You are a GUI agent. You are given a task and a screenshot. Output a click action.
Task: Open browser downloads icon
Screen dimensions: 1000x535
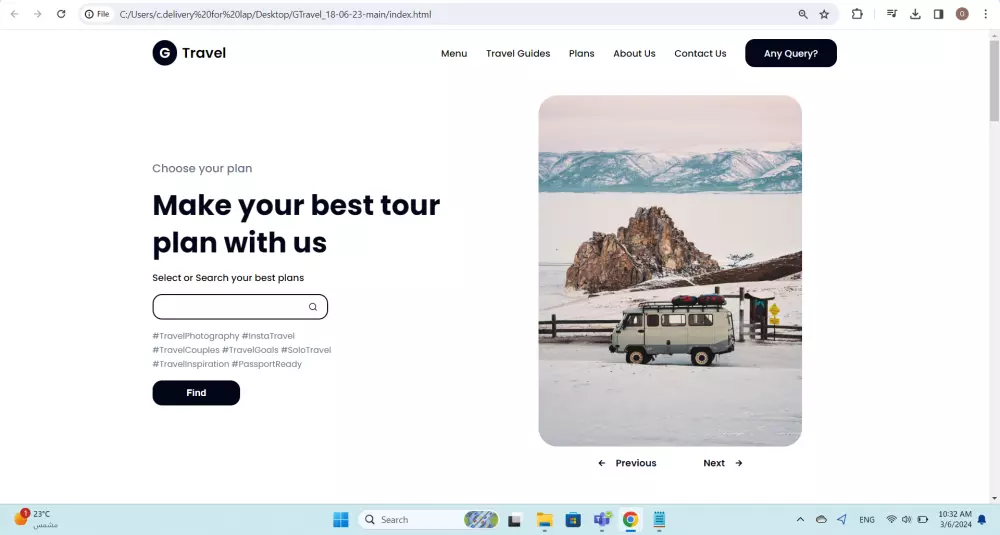tap(915, 14)
